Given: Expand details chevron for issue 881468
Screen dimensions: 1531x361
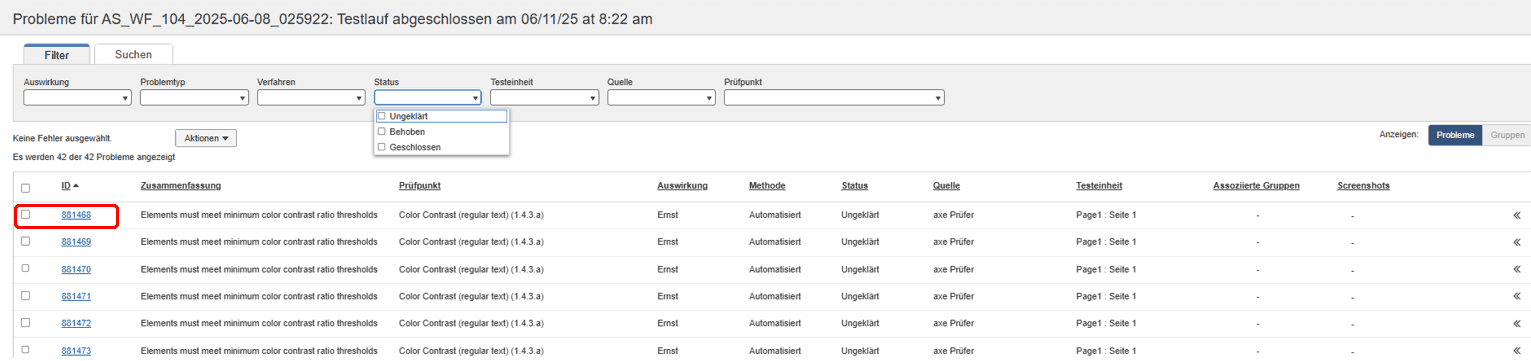Looking at the screenshot, I should tap(1517, 215).
